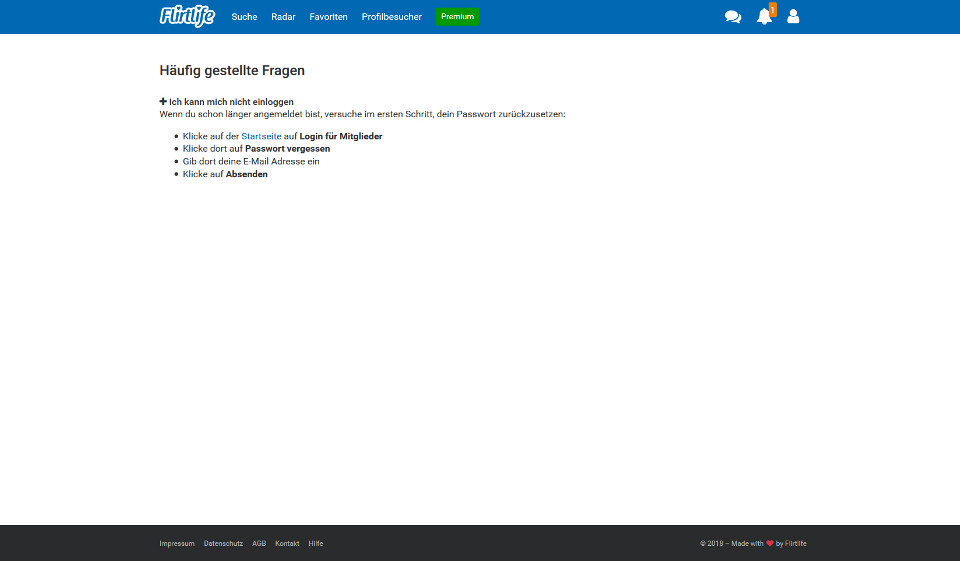Click the plus icon beside login question
Image resolution: width=960 pixels, height=561 pixels.
pyautogui.click(x=163, y=102)
